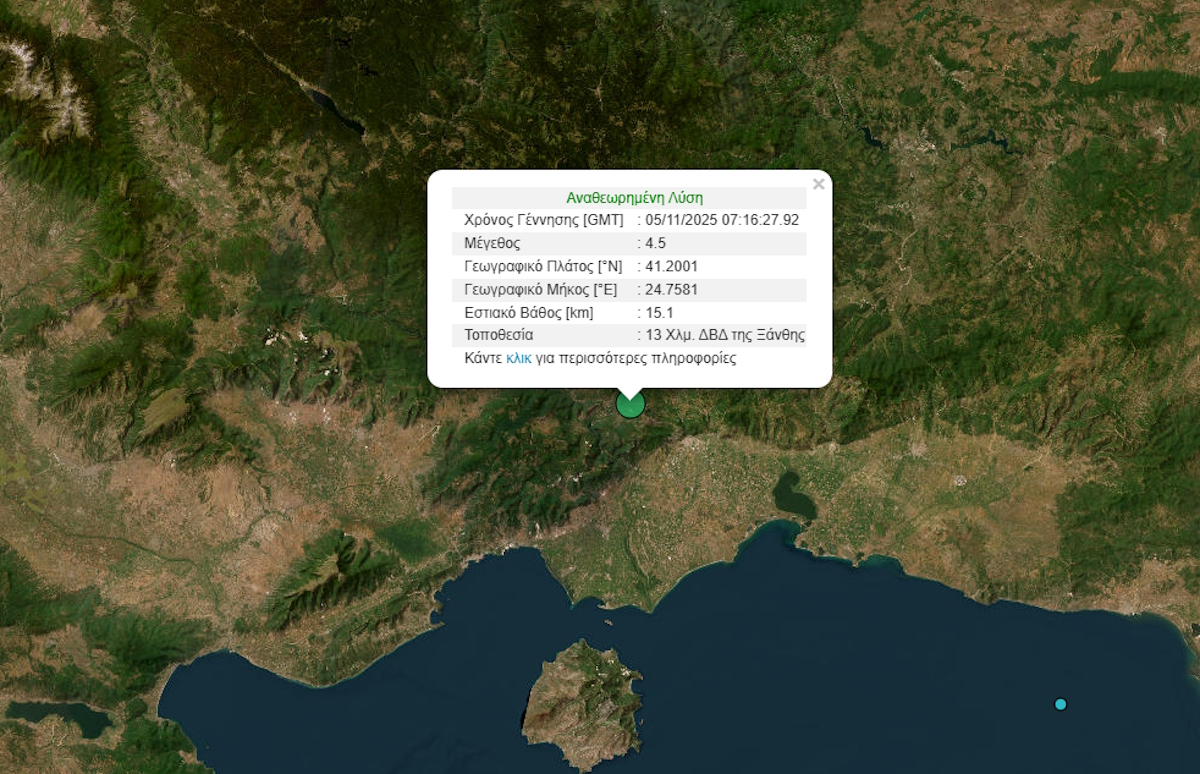Click the magnitude value 4.5
This screenshot has width=1200, height=774.
tap(656, 243)
